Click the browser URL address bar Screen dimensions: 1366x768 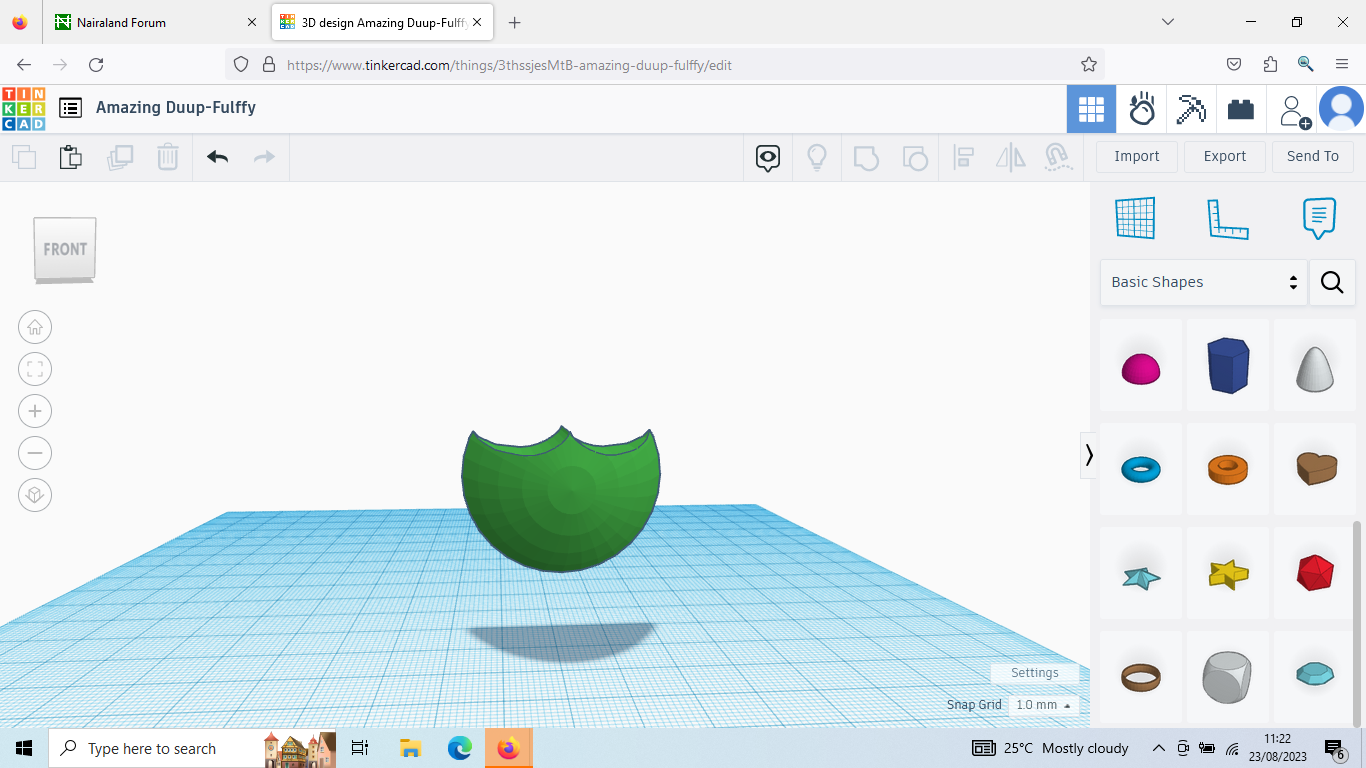point(664,65)
